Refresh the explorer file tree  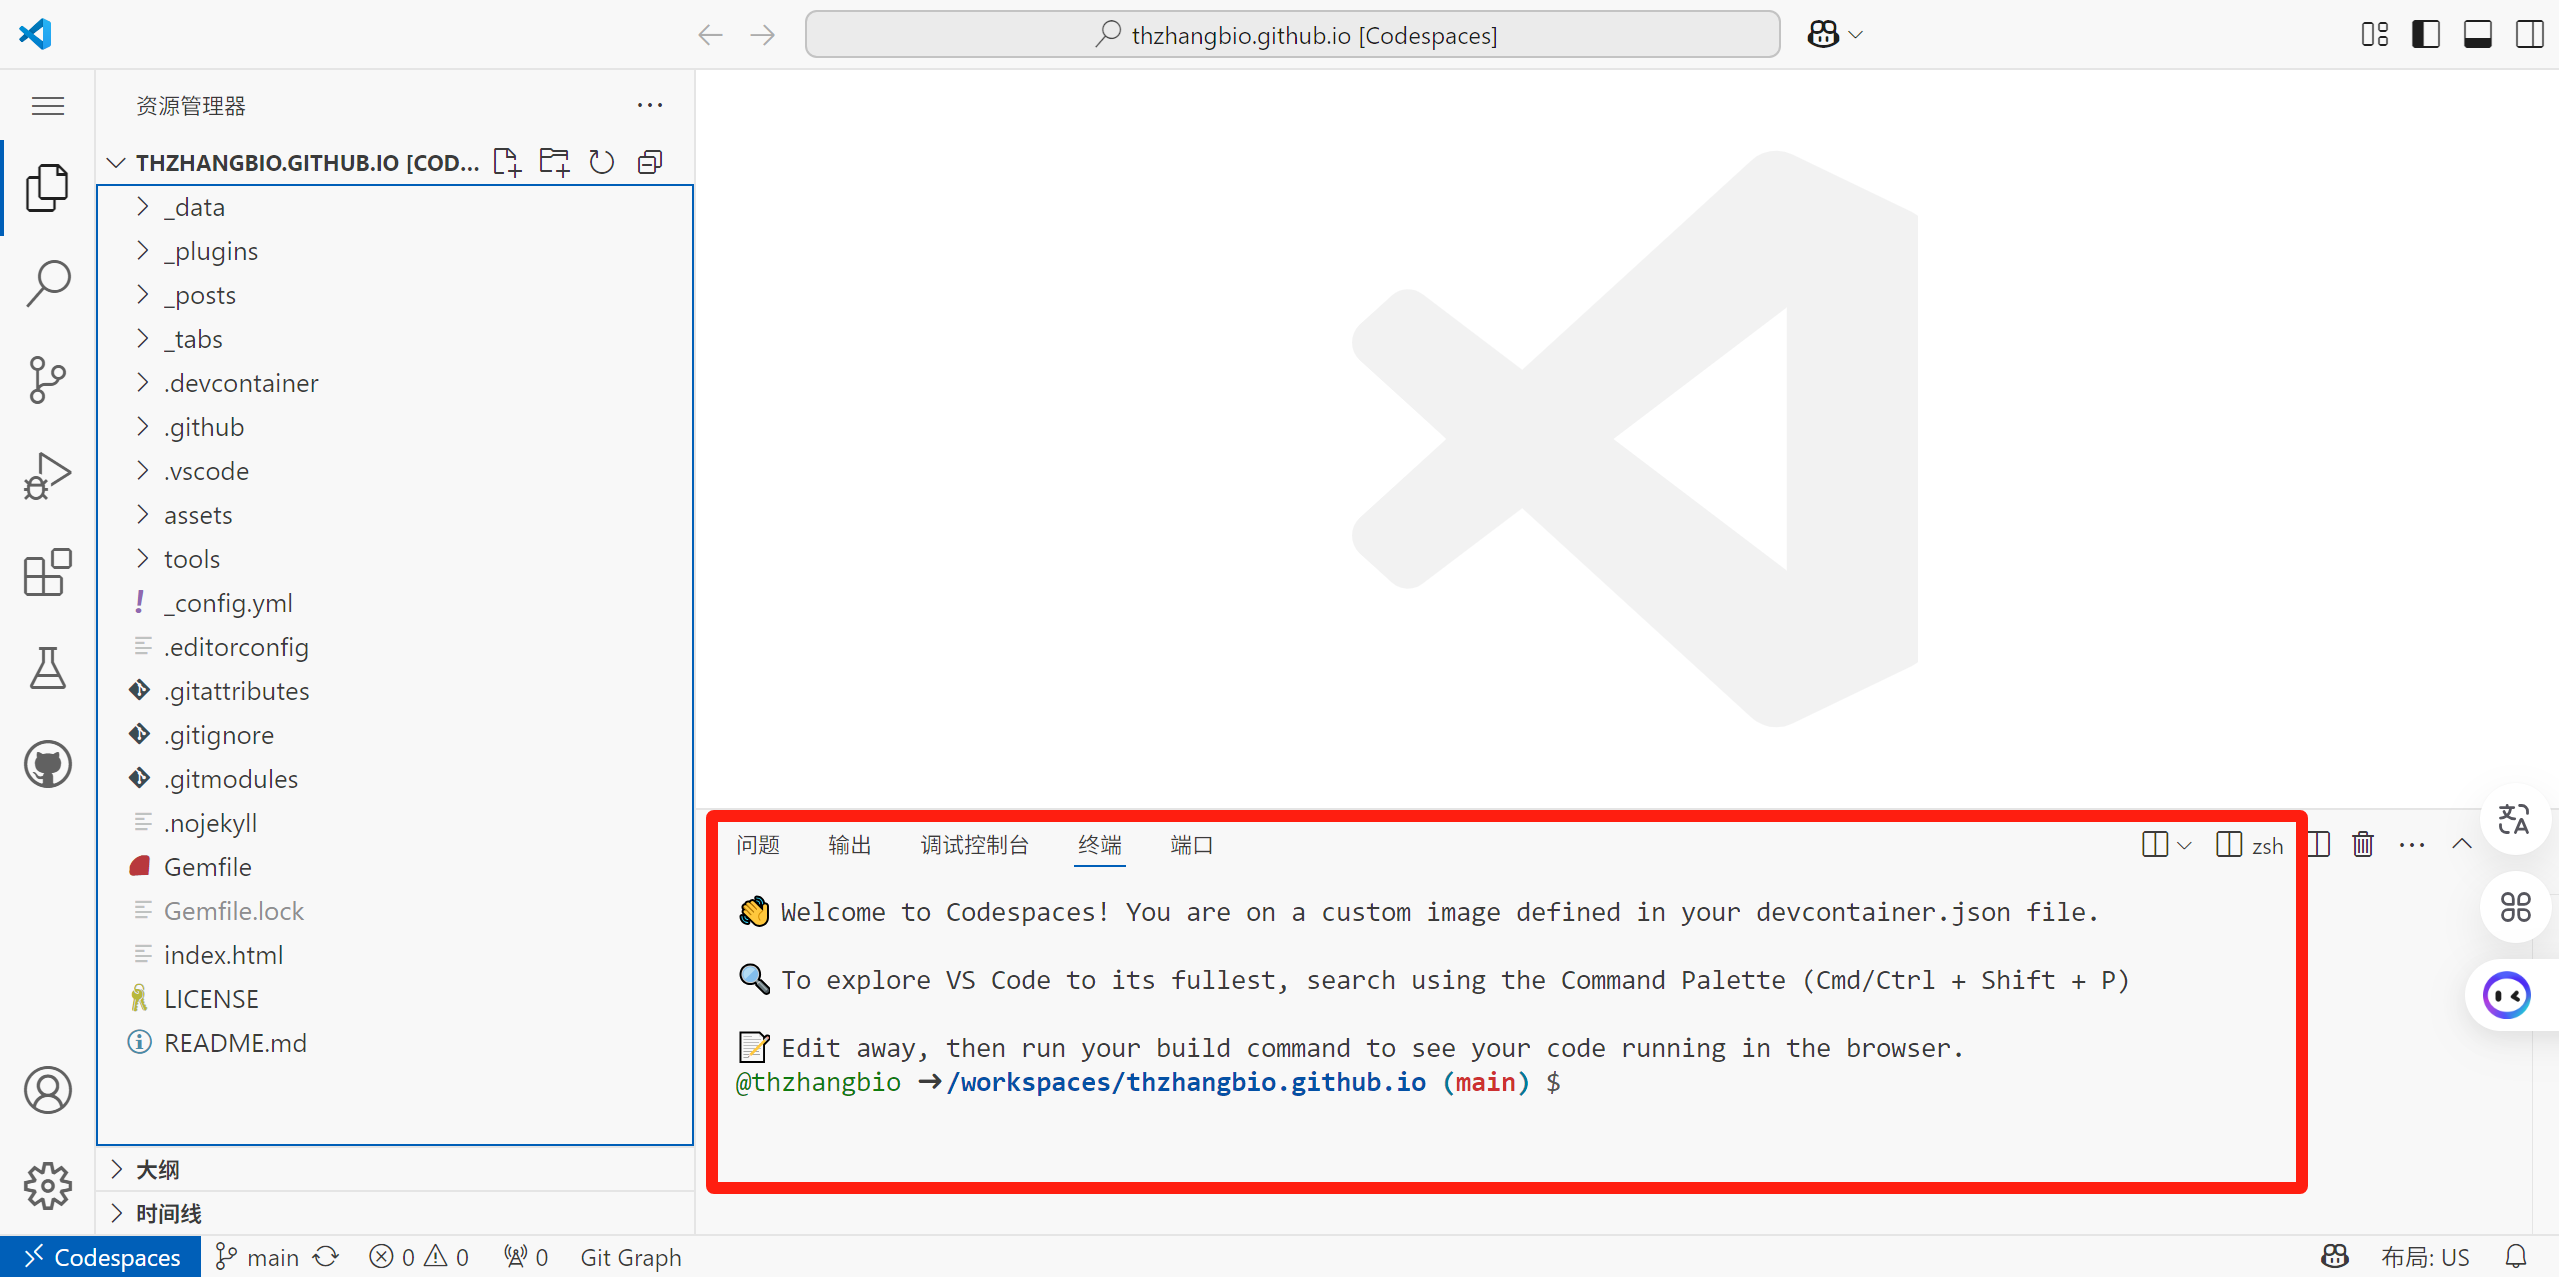[601, 162]
